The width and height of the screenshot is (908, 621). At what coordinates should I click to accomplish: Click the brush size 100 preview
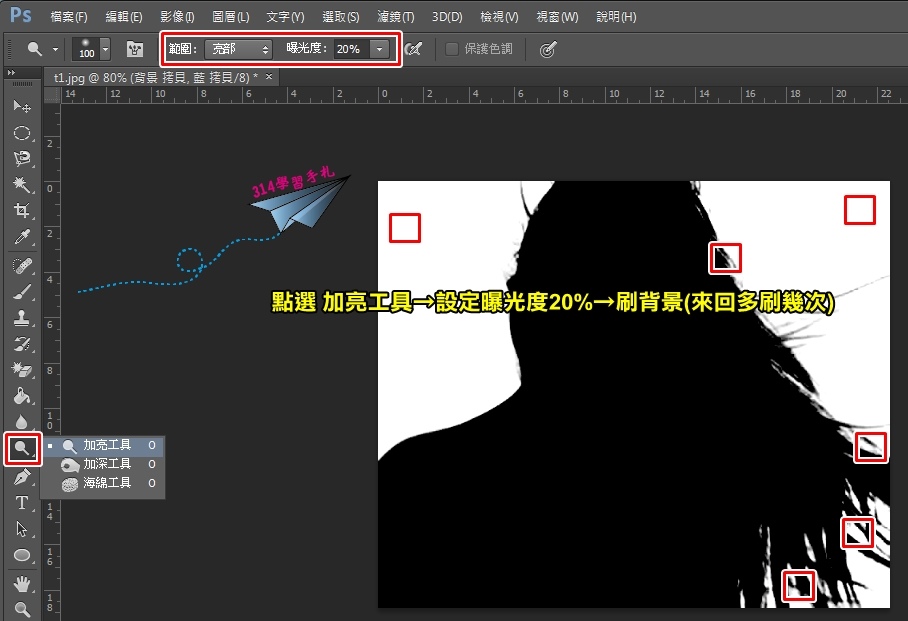click(87, 49)
